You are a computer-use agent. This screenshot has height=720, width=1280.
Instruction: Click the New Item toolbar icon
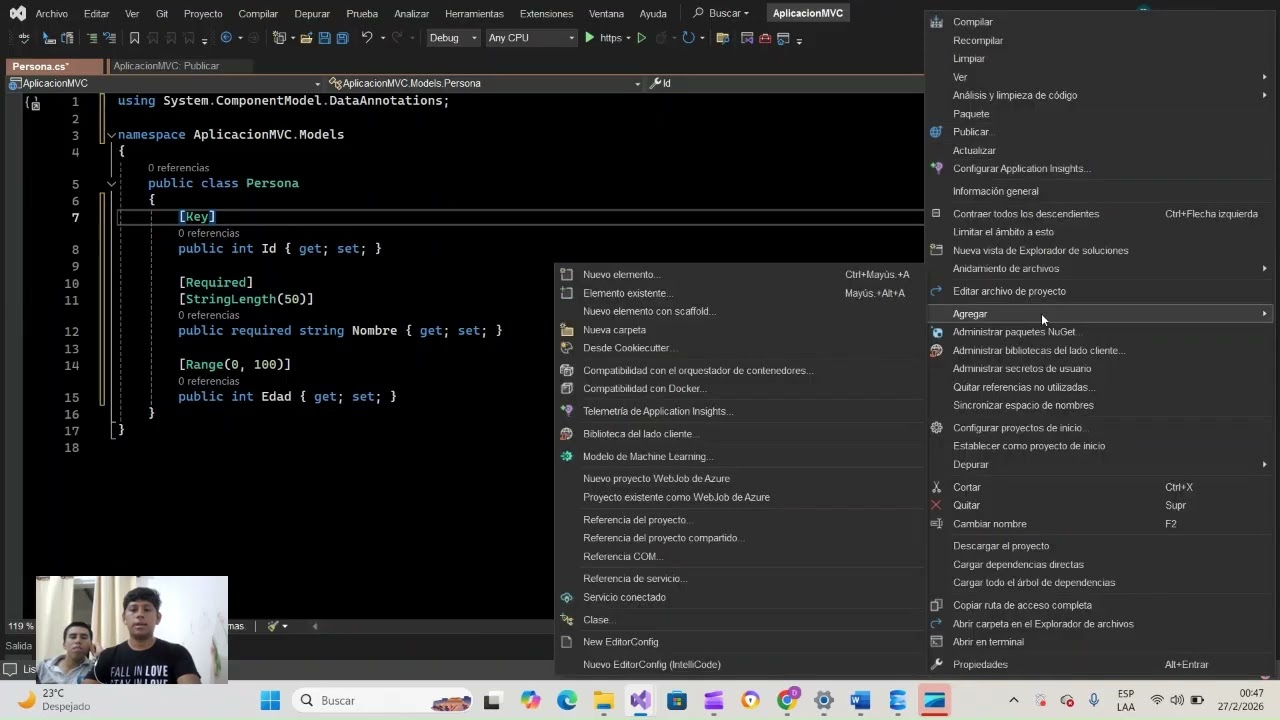[280, 38]
